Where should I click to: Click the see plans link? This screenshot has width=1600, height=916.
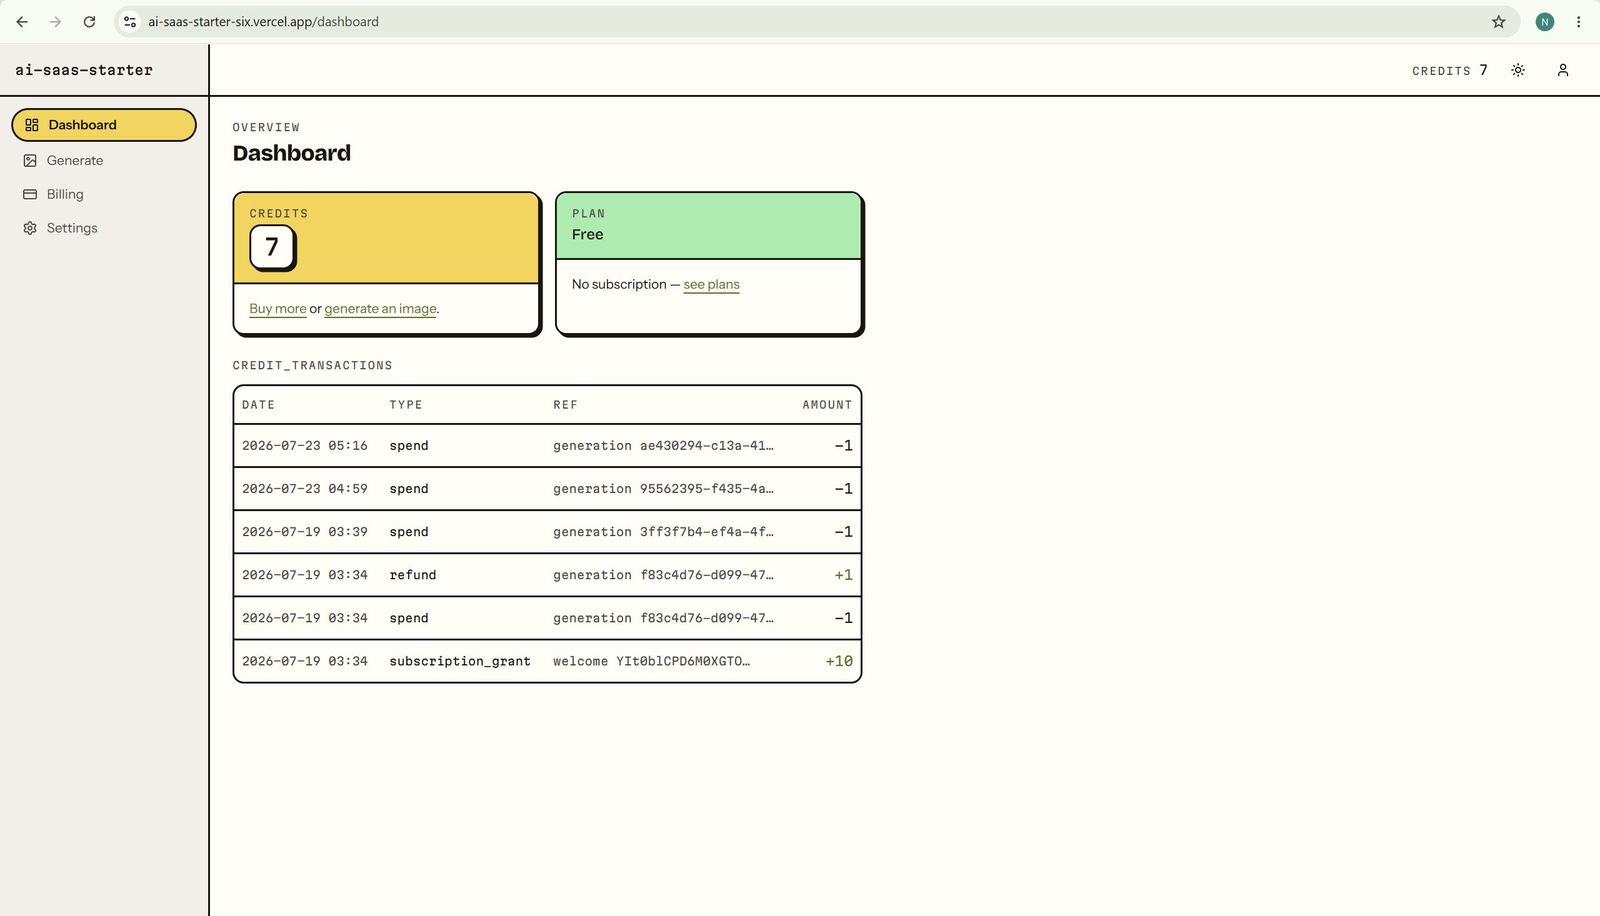711,285
